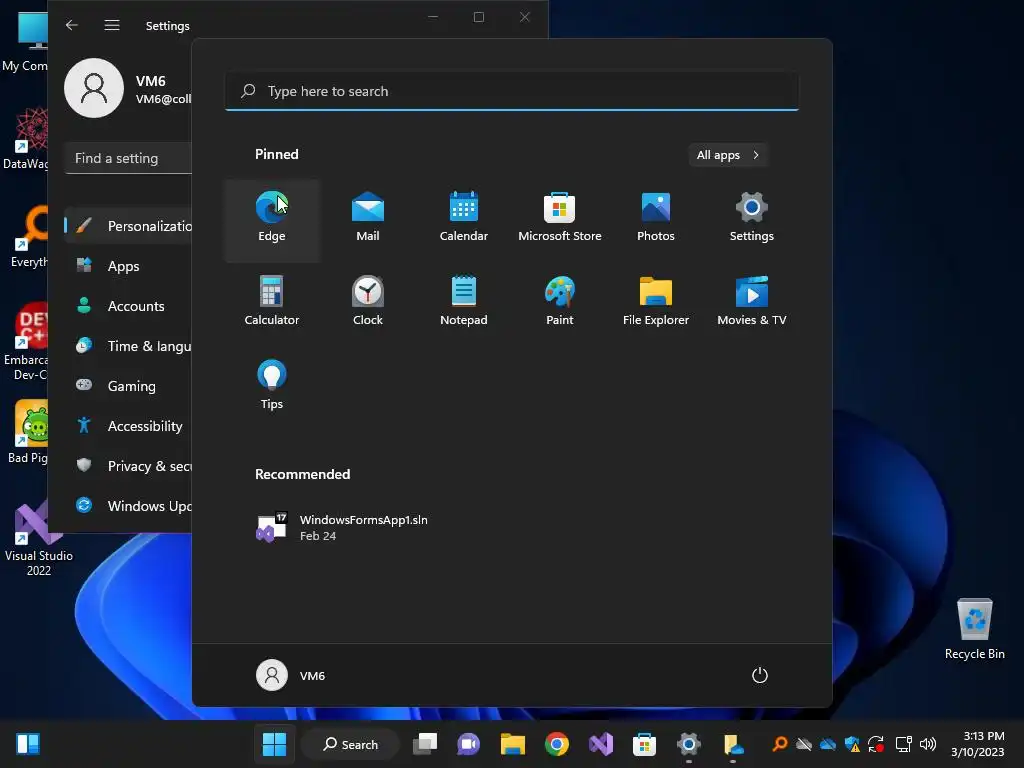Select Visual Studio 2022 desktop shortcut
Viewport: 1024px width, 768px height.
39,539
